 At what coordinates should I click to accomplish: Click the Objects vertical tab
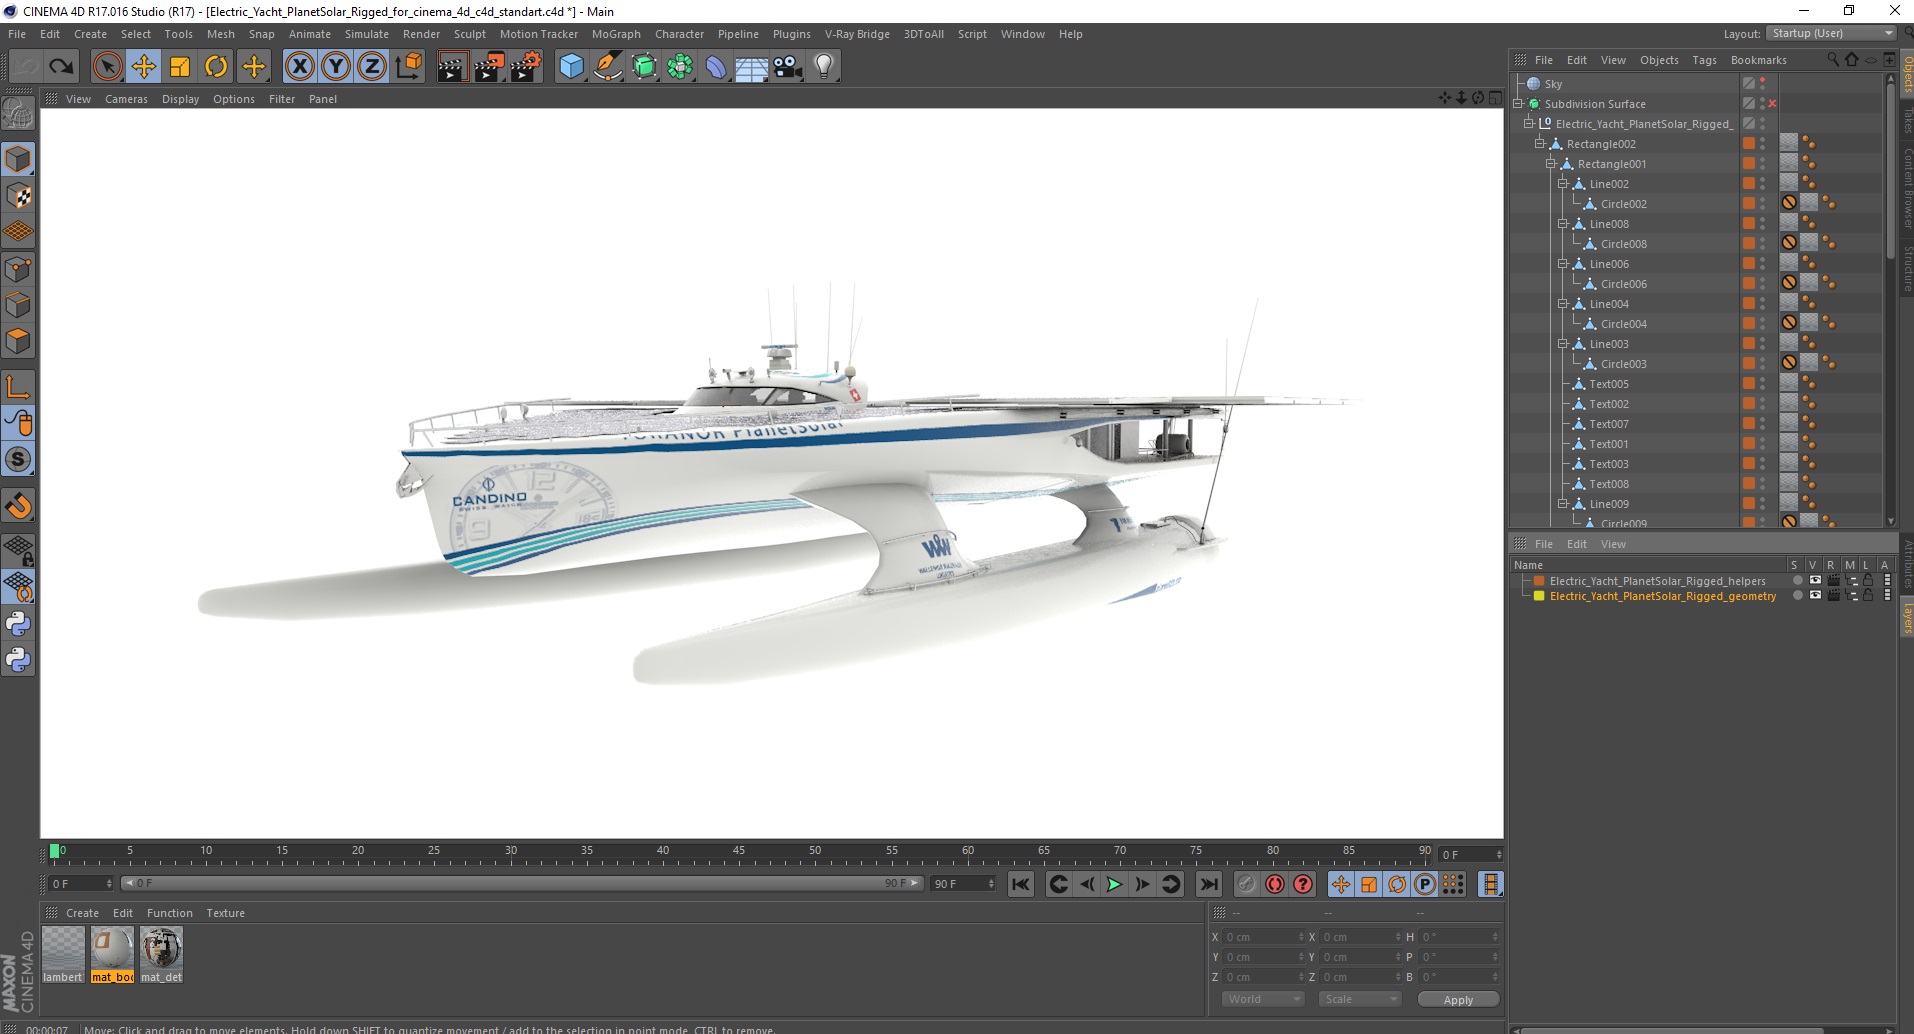[1907, 74]
